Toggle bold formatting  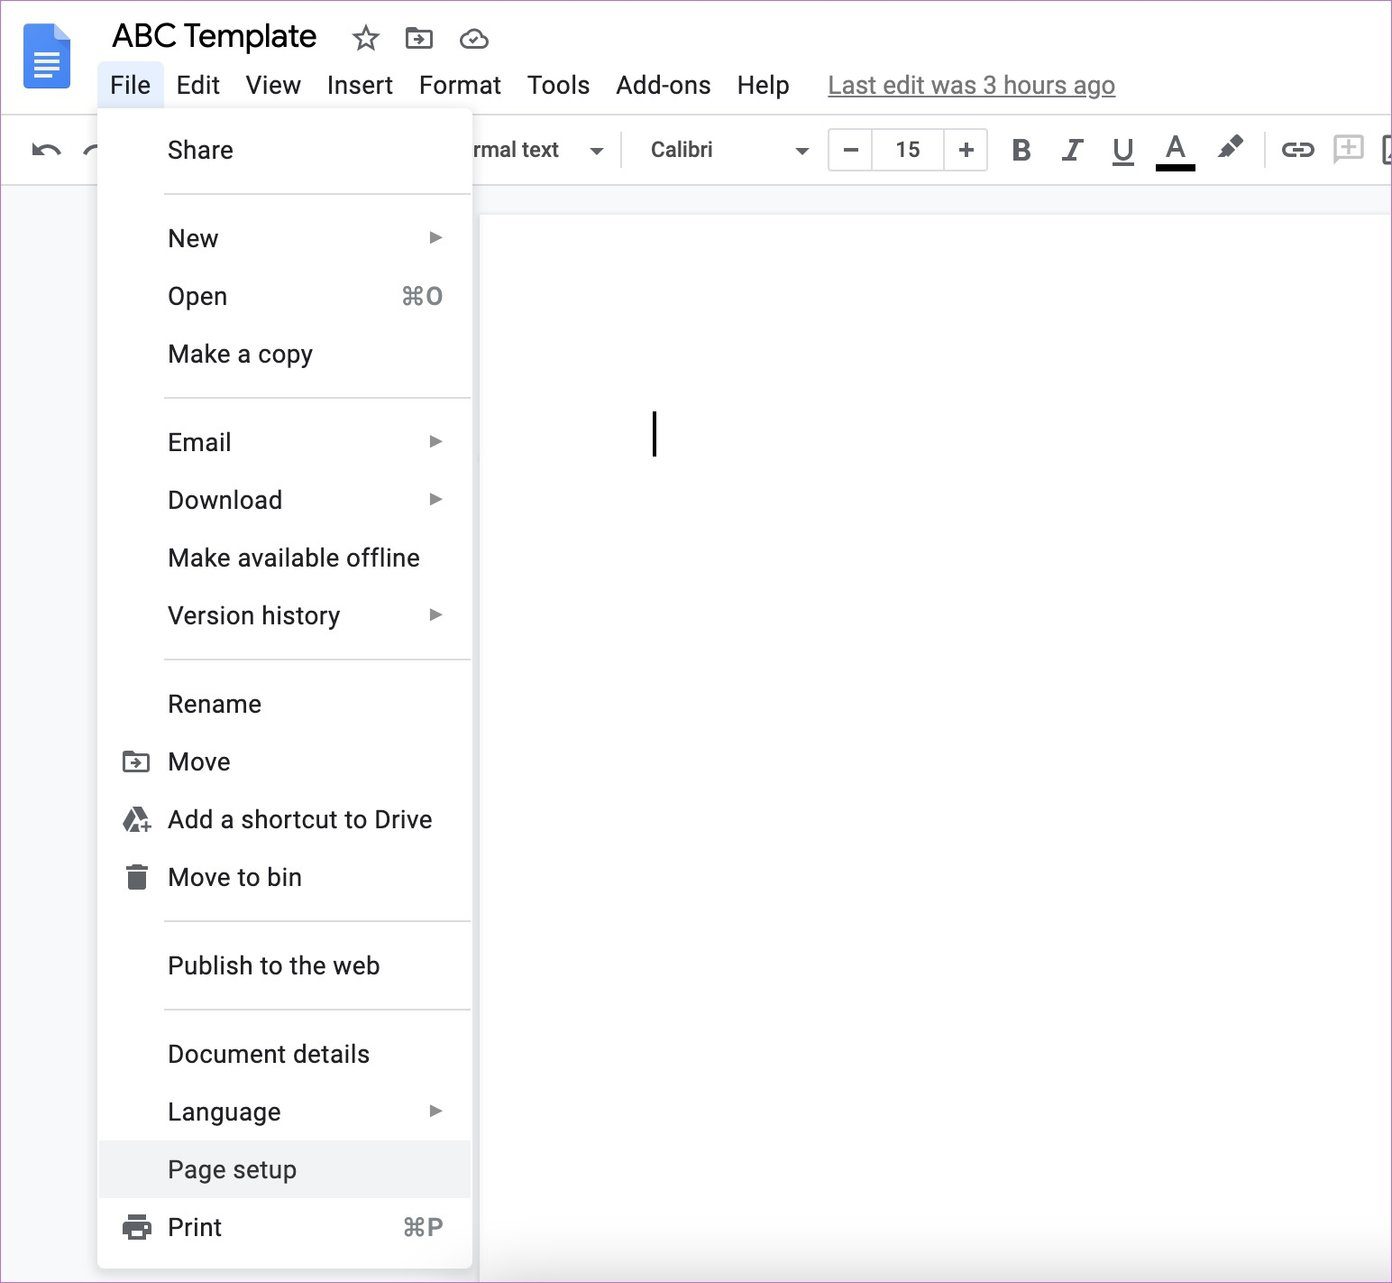(1021, 150)
